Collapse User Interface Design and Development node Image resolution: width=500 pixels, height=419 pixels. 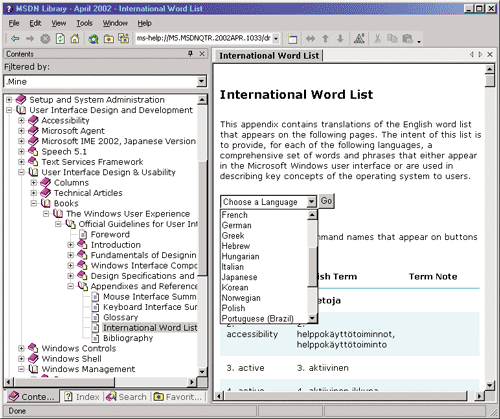click(9, 110)
